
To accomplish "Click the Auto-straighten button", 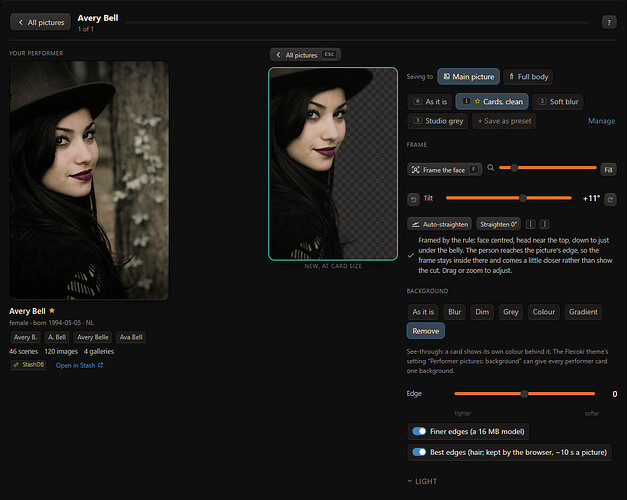I will pos(439,224).
